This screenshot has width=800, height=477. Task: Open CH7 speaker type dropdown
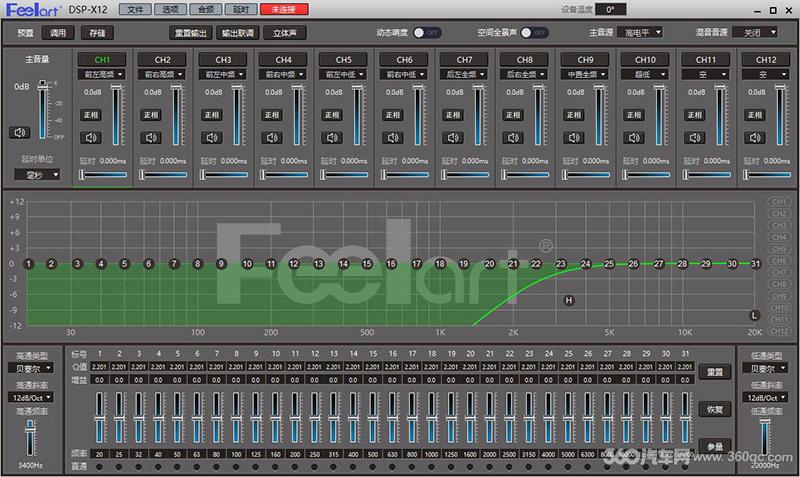[464, 74]
